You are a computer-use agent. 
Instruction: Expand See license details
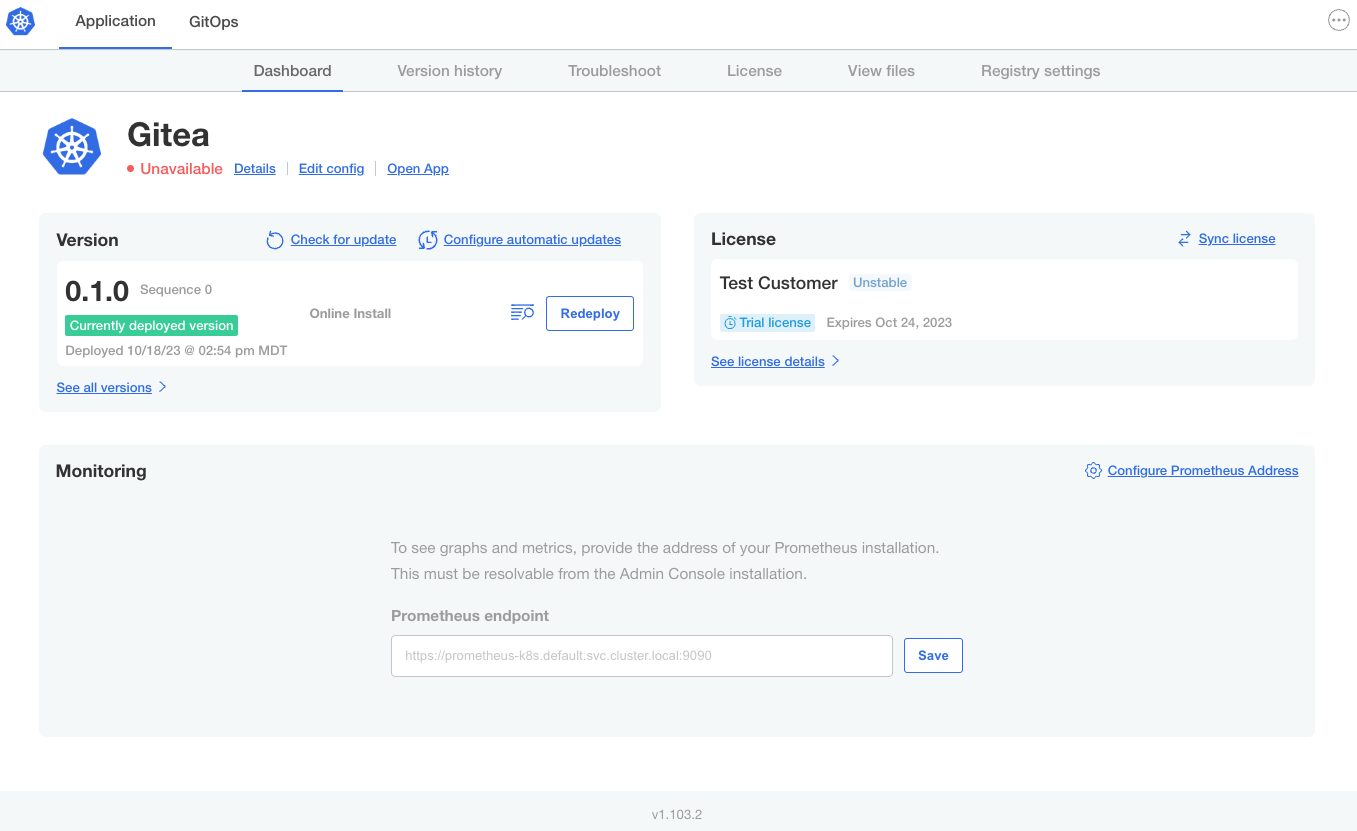767,361
